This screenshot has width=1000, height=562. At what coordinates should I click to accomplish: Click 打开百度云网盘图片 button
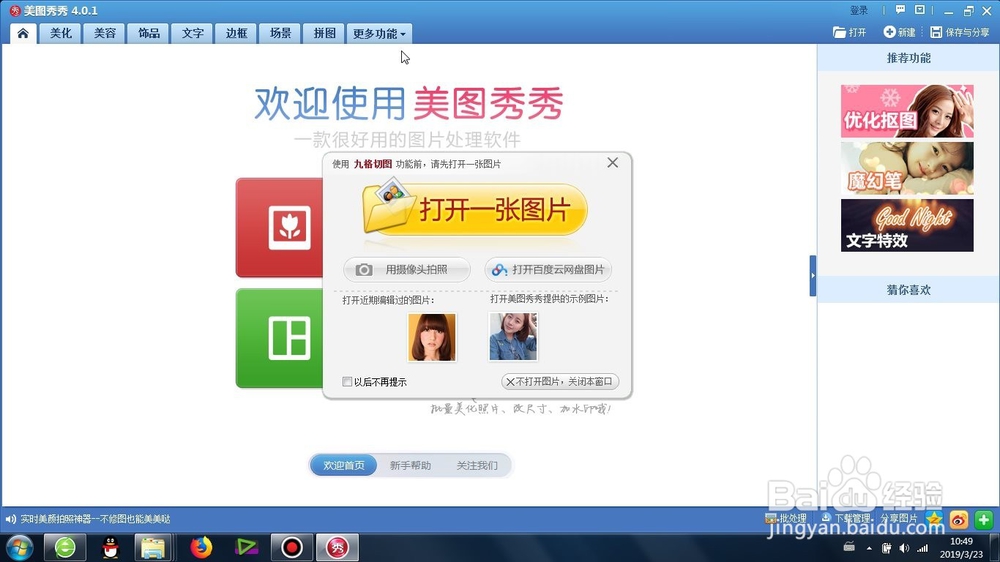pos(548,270)
